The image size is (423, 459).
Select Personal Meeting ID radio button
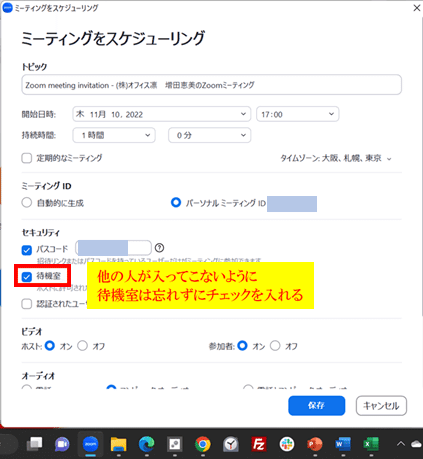(x=176, y=202)
